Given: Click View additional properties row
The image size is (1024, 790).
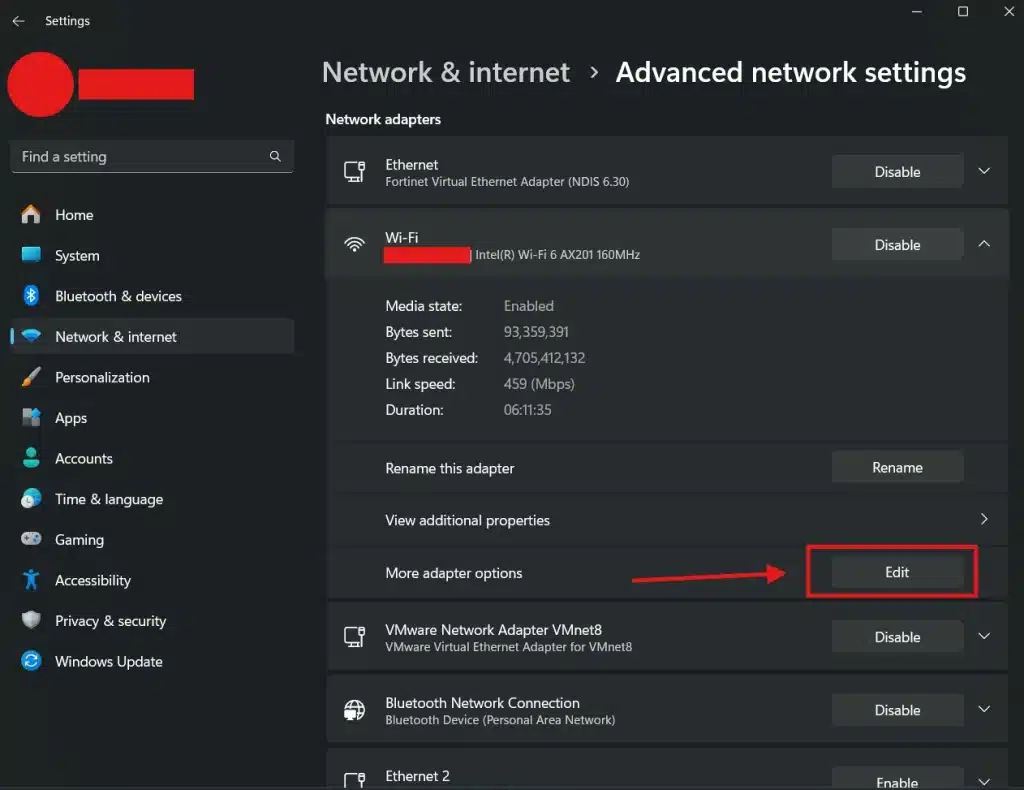Looking at the screenshot, I should pos(667,520).
